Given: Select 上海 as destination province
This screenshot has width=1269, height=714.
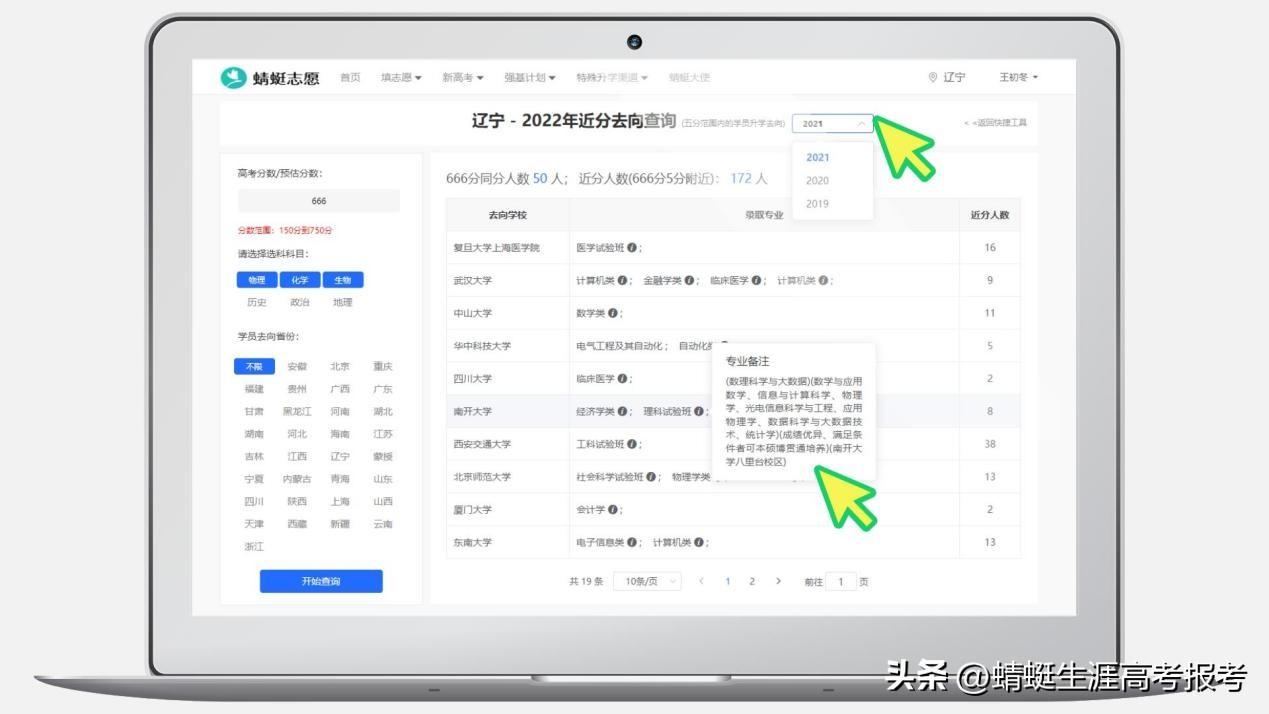Looking at the screenshot, I should click(x=340, y=502).
